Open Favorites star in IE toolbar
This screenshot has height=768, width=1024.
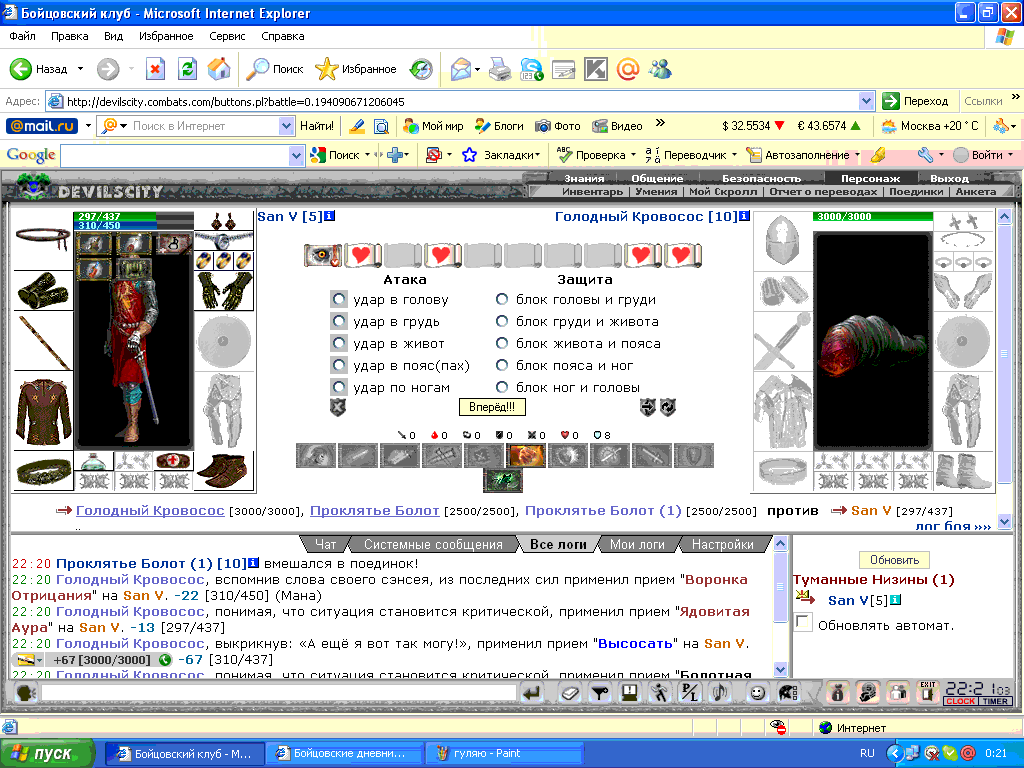click(326, 69)
